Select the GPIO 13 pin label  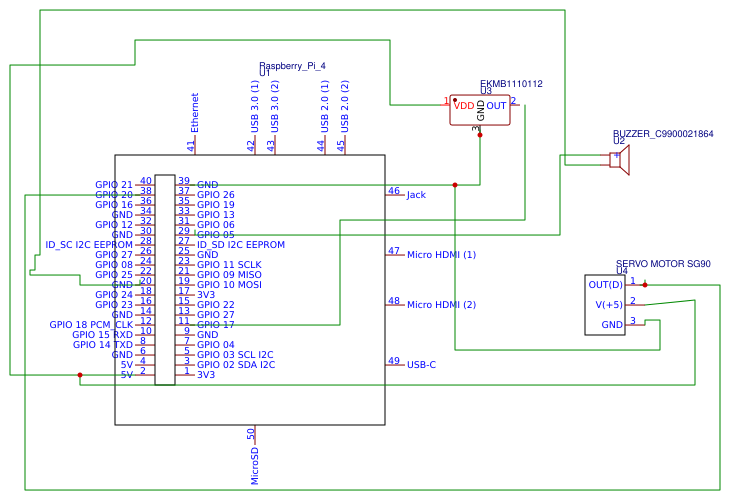point(216,215)
